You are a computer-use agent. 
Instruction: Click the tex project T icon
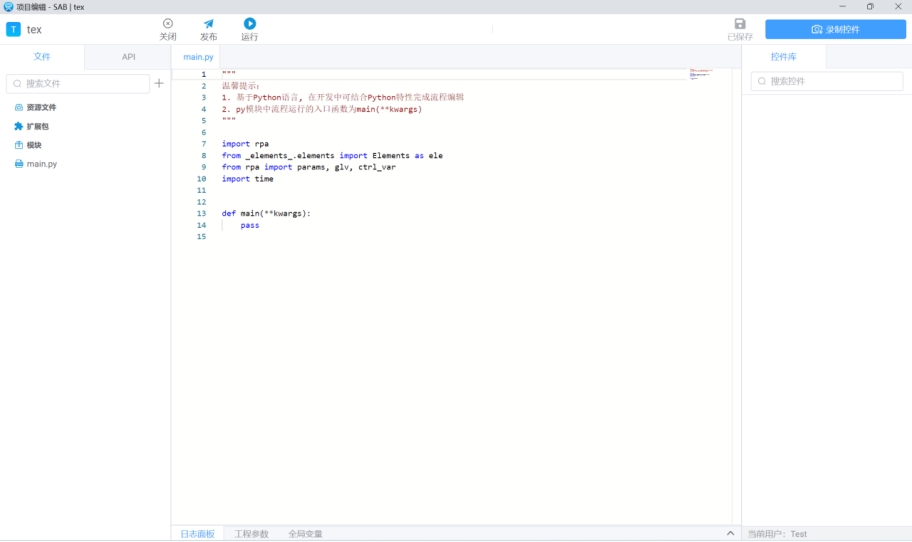tap(13, 30)
